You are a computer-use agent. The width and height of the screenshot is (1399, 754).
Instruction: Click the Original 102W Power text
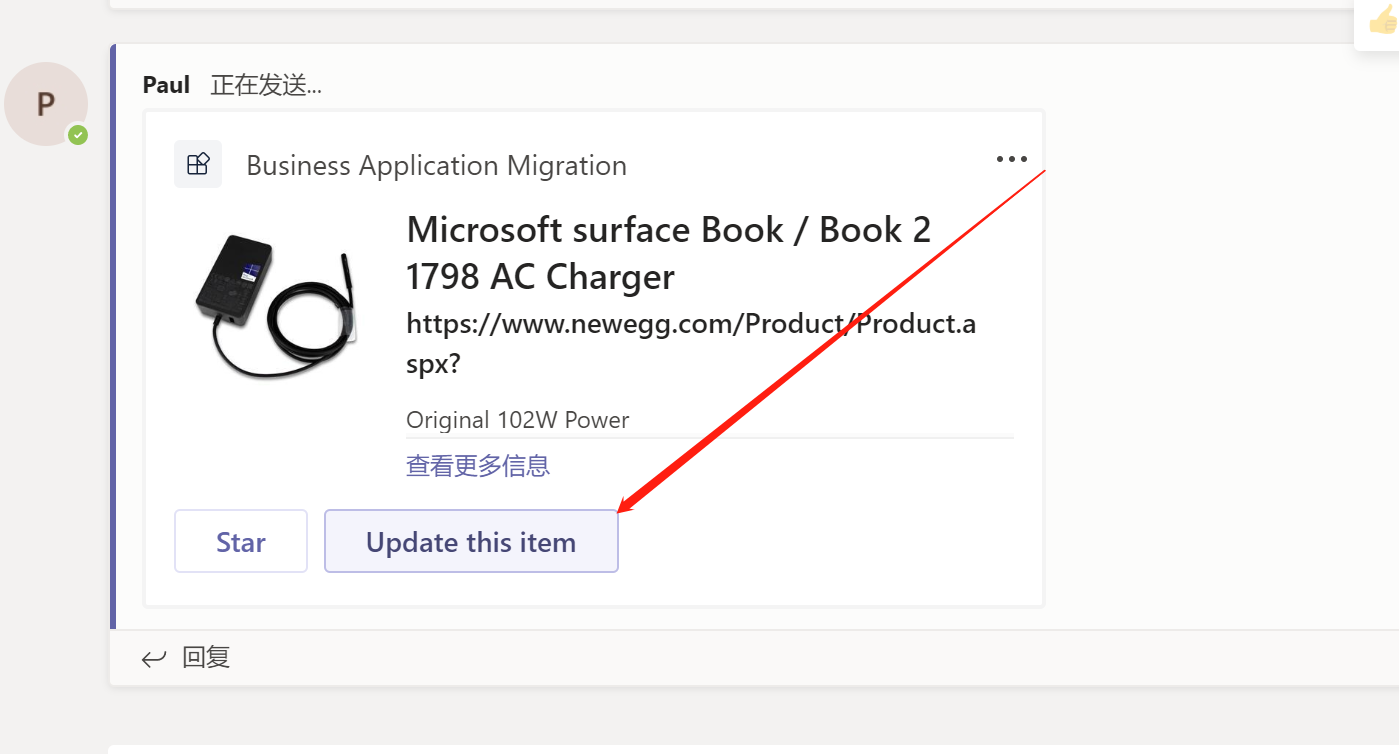(x=518, y=420)
